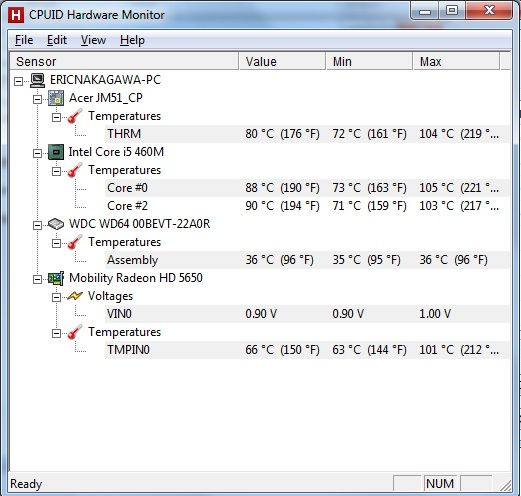Click the thermometer icon under Mobility Radeon Voltages section
521x496 pixels.
coord(75,332)
